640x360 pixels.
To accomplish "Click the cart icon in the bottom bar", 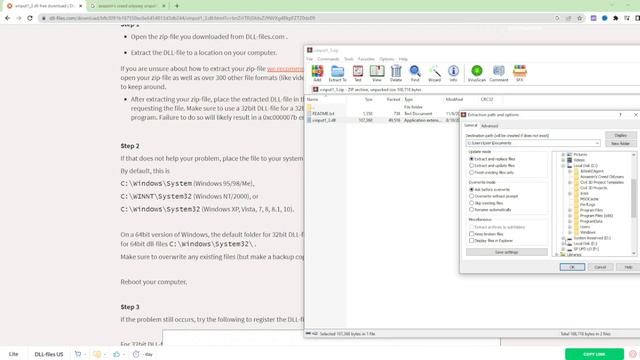I will click(x=78, y=354).
